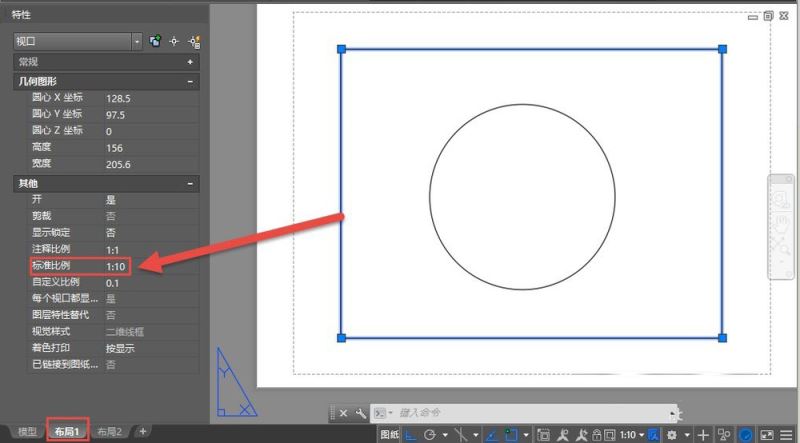Screen dimensions: 800x443
Task: Close the command line with X icon
Action: [x=343, y=412]
